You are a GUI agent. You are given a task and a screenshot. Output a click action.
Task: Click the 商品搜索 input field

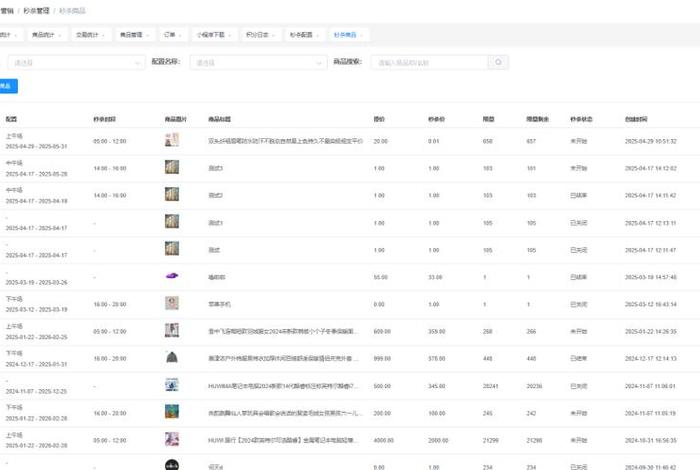pyautogui.click(x=429, y=62)
